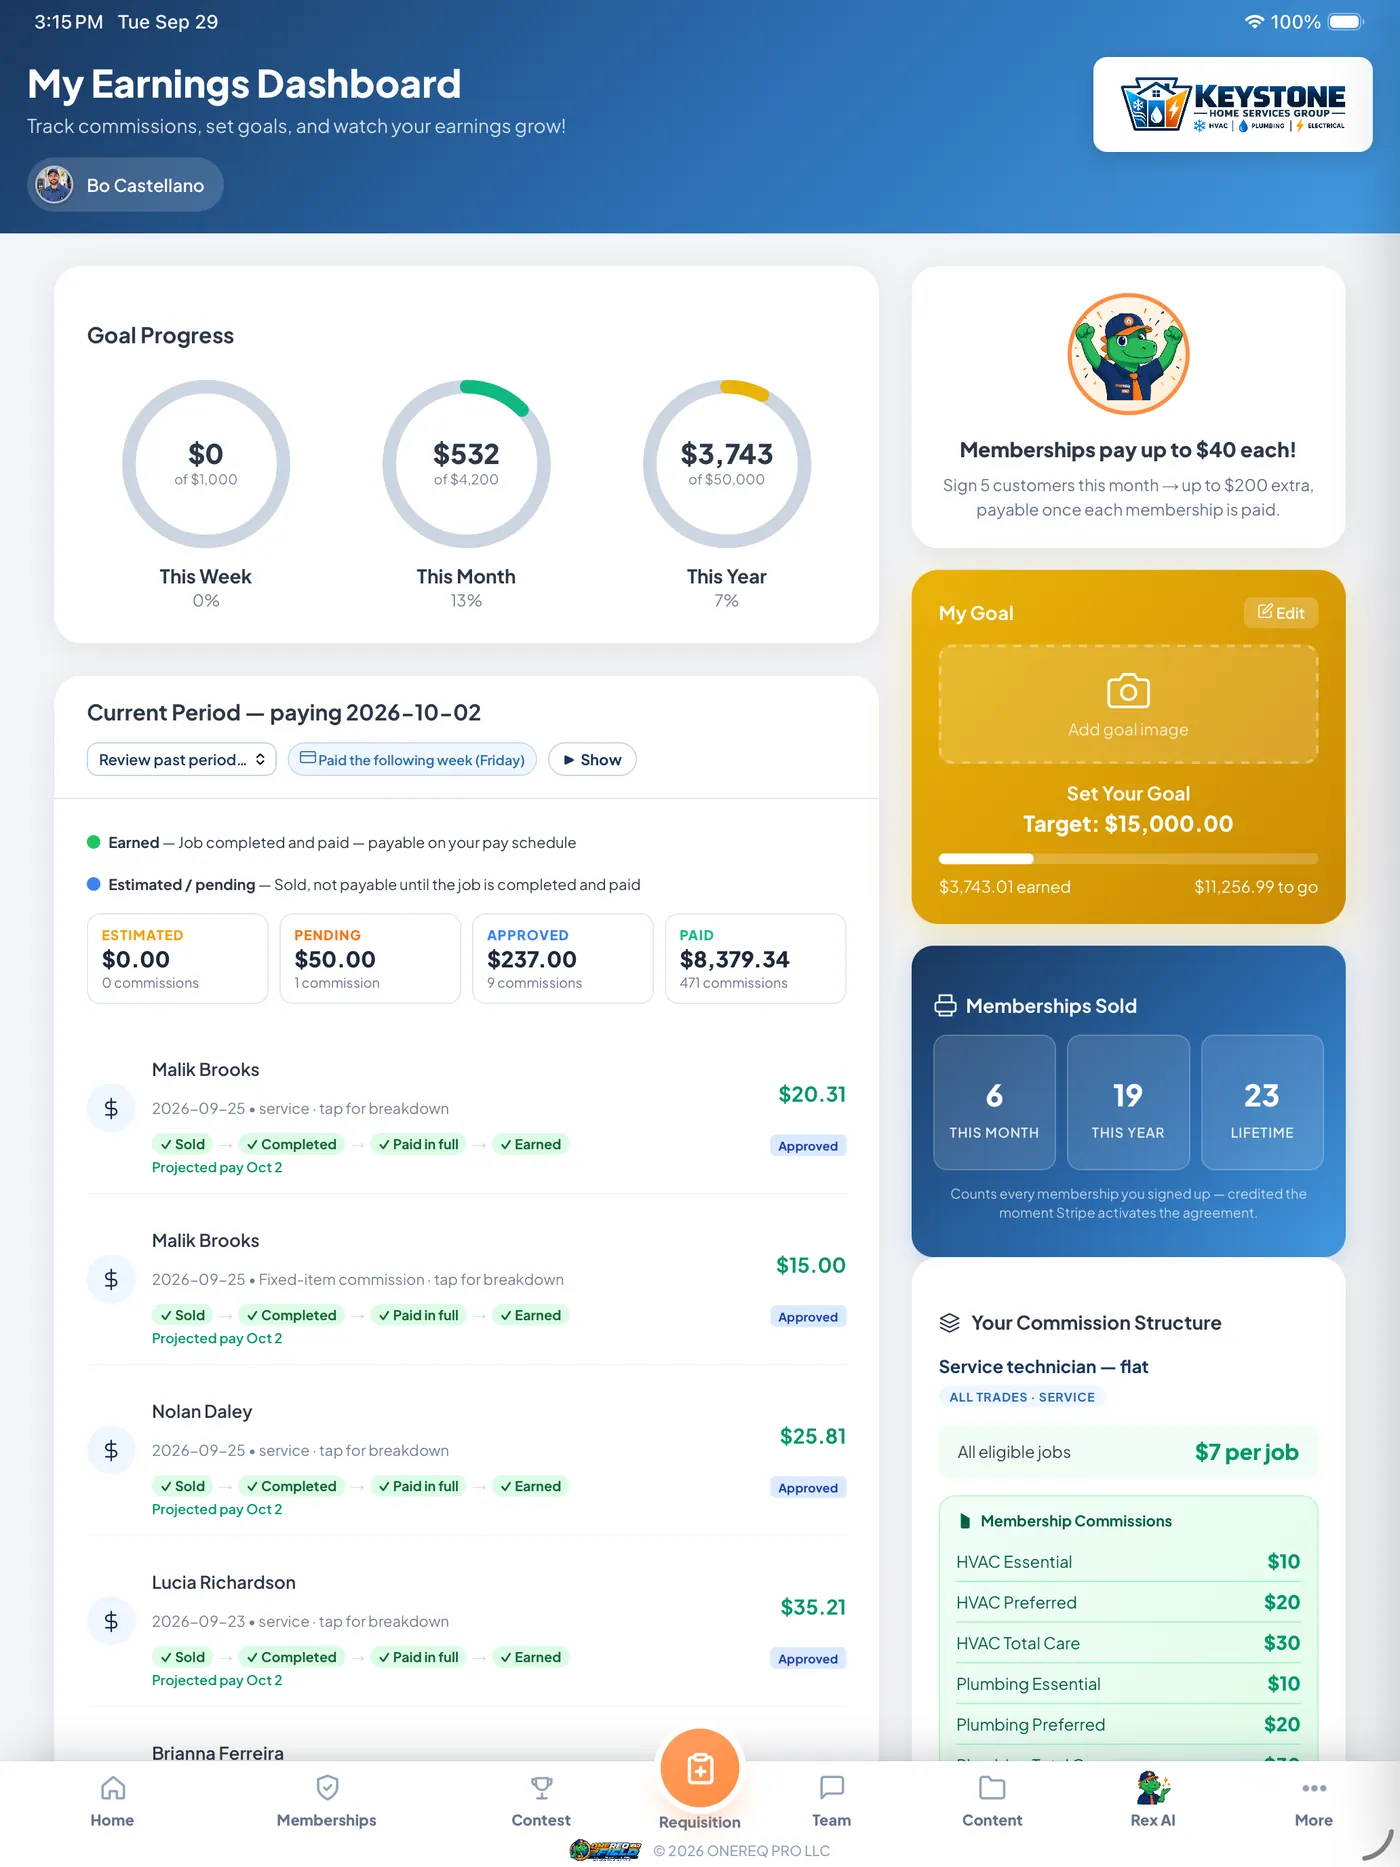Image resolution: width=1400 pixels, height=1867 pixels.
Task: Open the Paid $8,379.34 card
Action: click(x=755, y=958)
